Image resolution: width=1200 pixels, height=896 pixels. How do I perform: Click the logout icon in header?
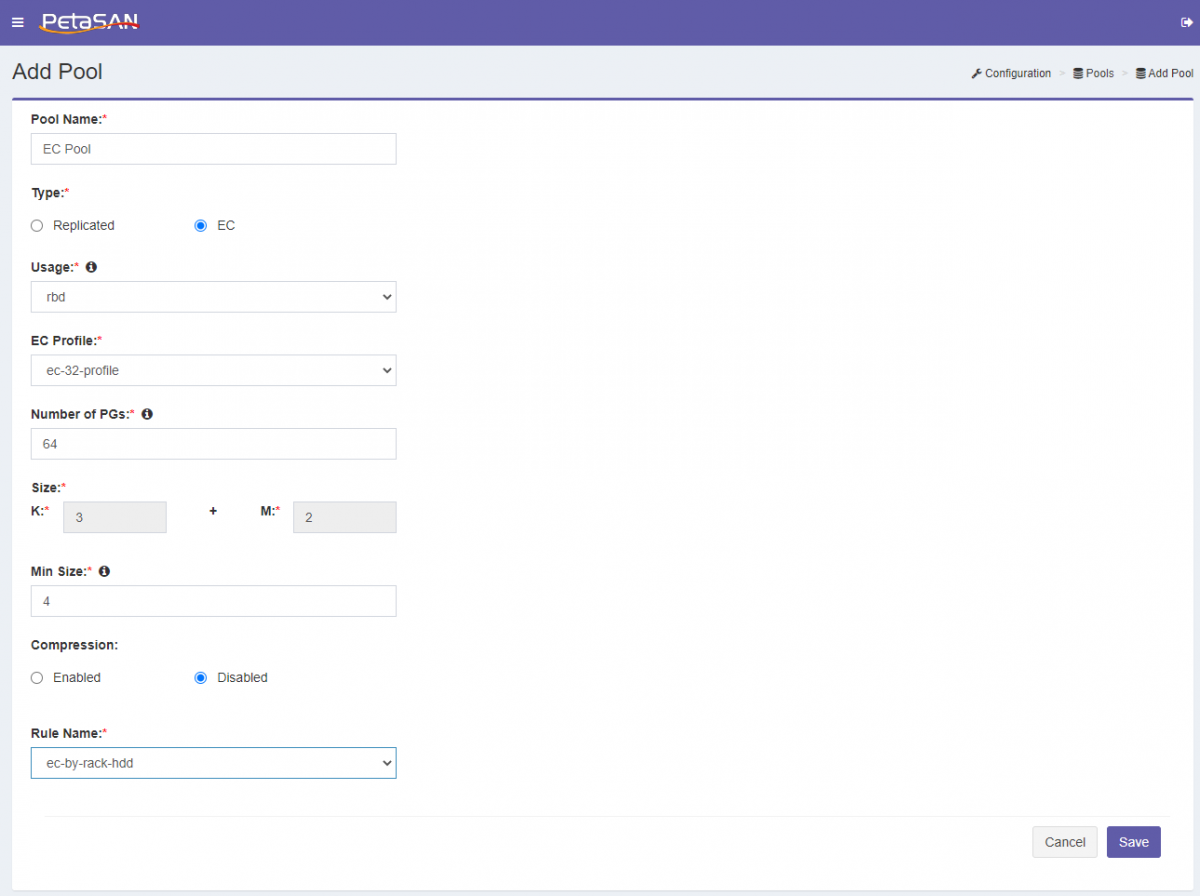tap(1186, 22)
